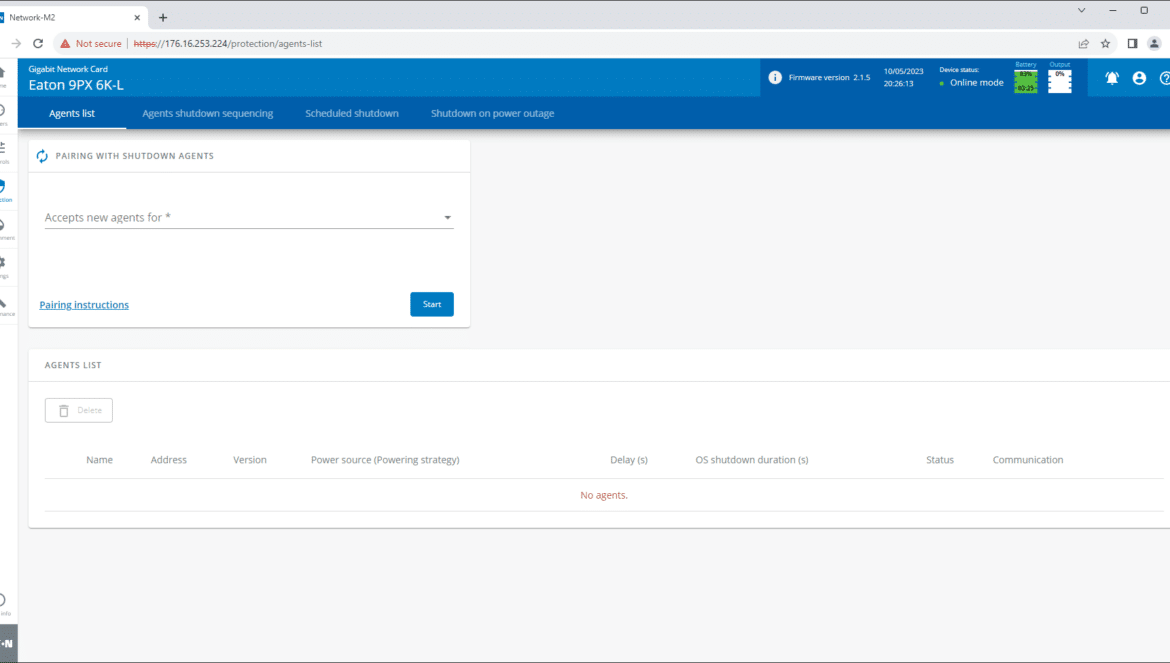Open a new browser tab
Screen dimensions: 1170x663
coord(163,17)
